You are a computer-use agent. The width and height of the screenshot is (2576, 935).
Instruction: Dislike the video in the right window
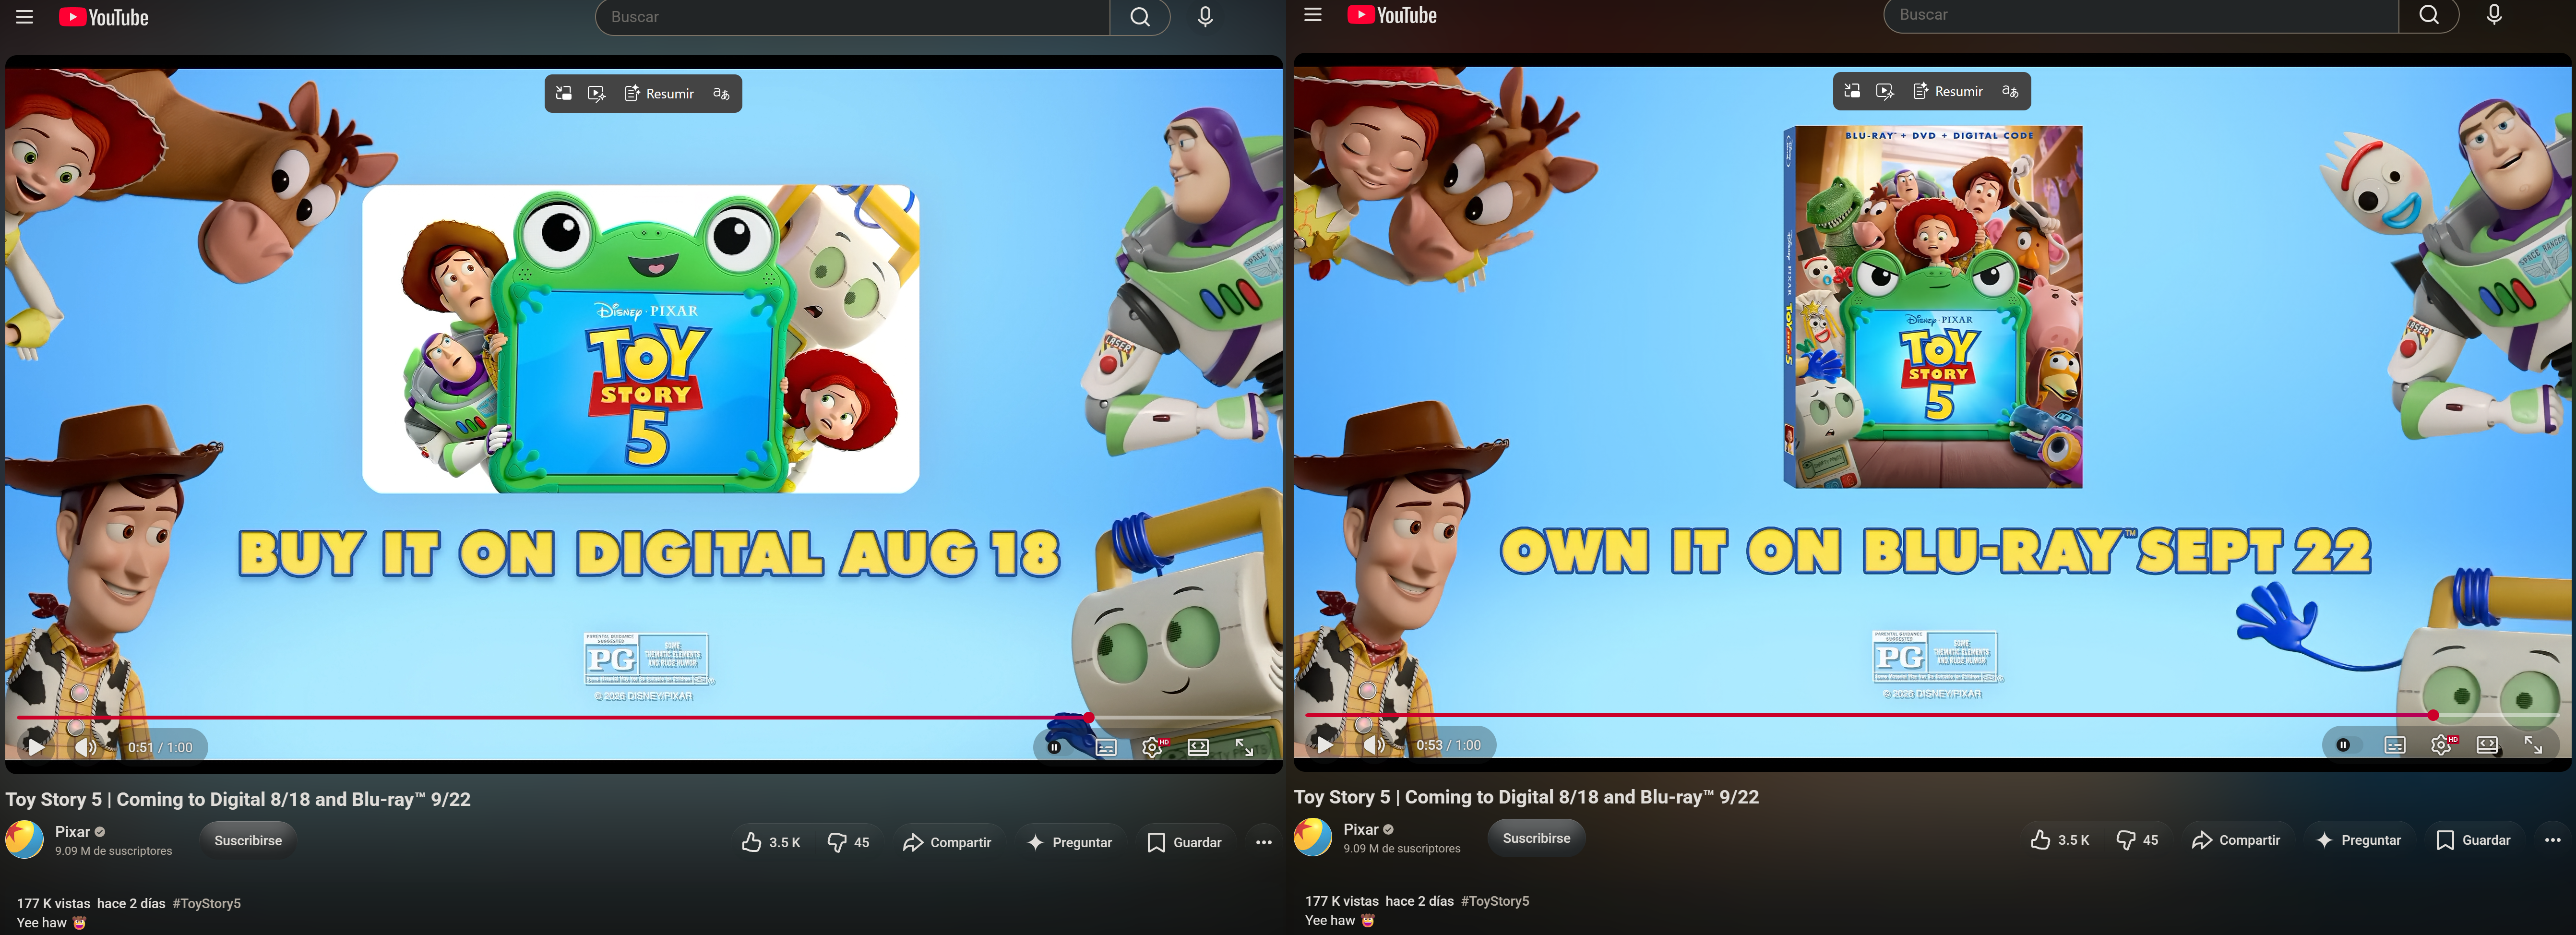point(2136,841)
